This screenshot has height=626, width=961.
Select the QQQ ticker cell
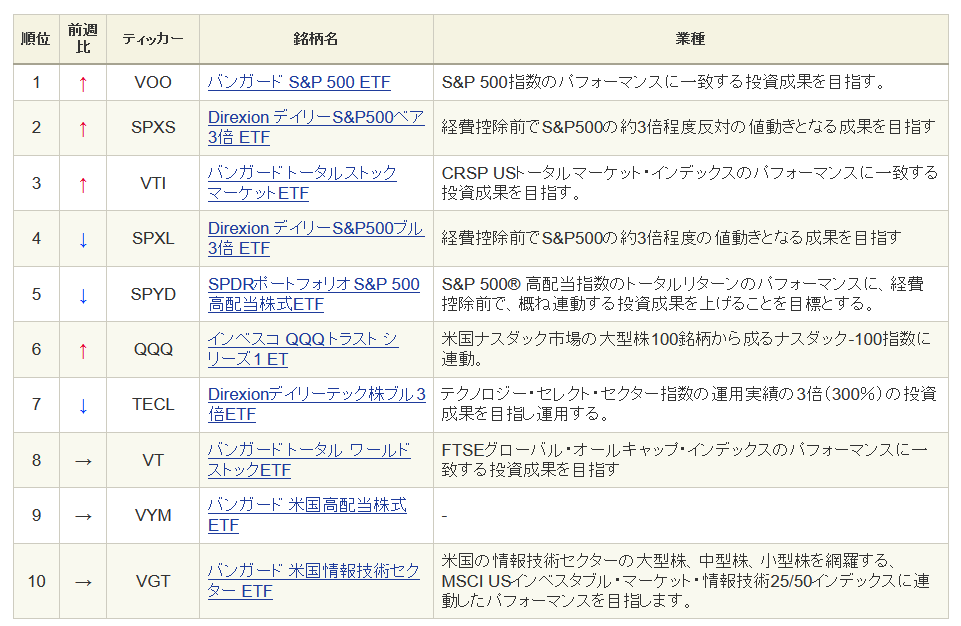[x=153, y=349]
